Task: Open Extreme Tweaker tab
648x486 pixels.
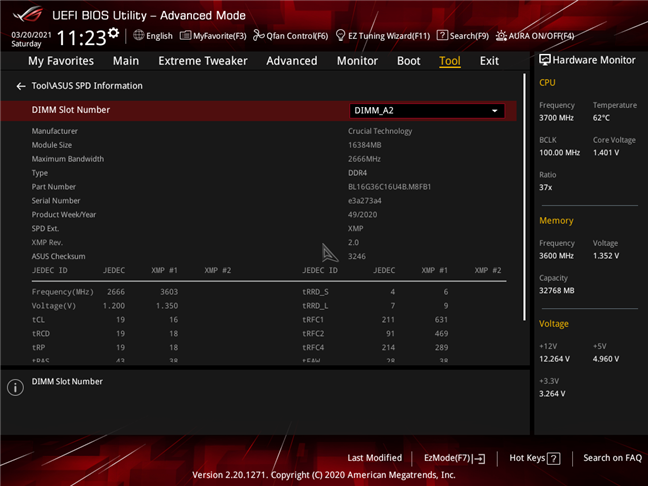Action: click(203, 61)
